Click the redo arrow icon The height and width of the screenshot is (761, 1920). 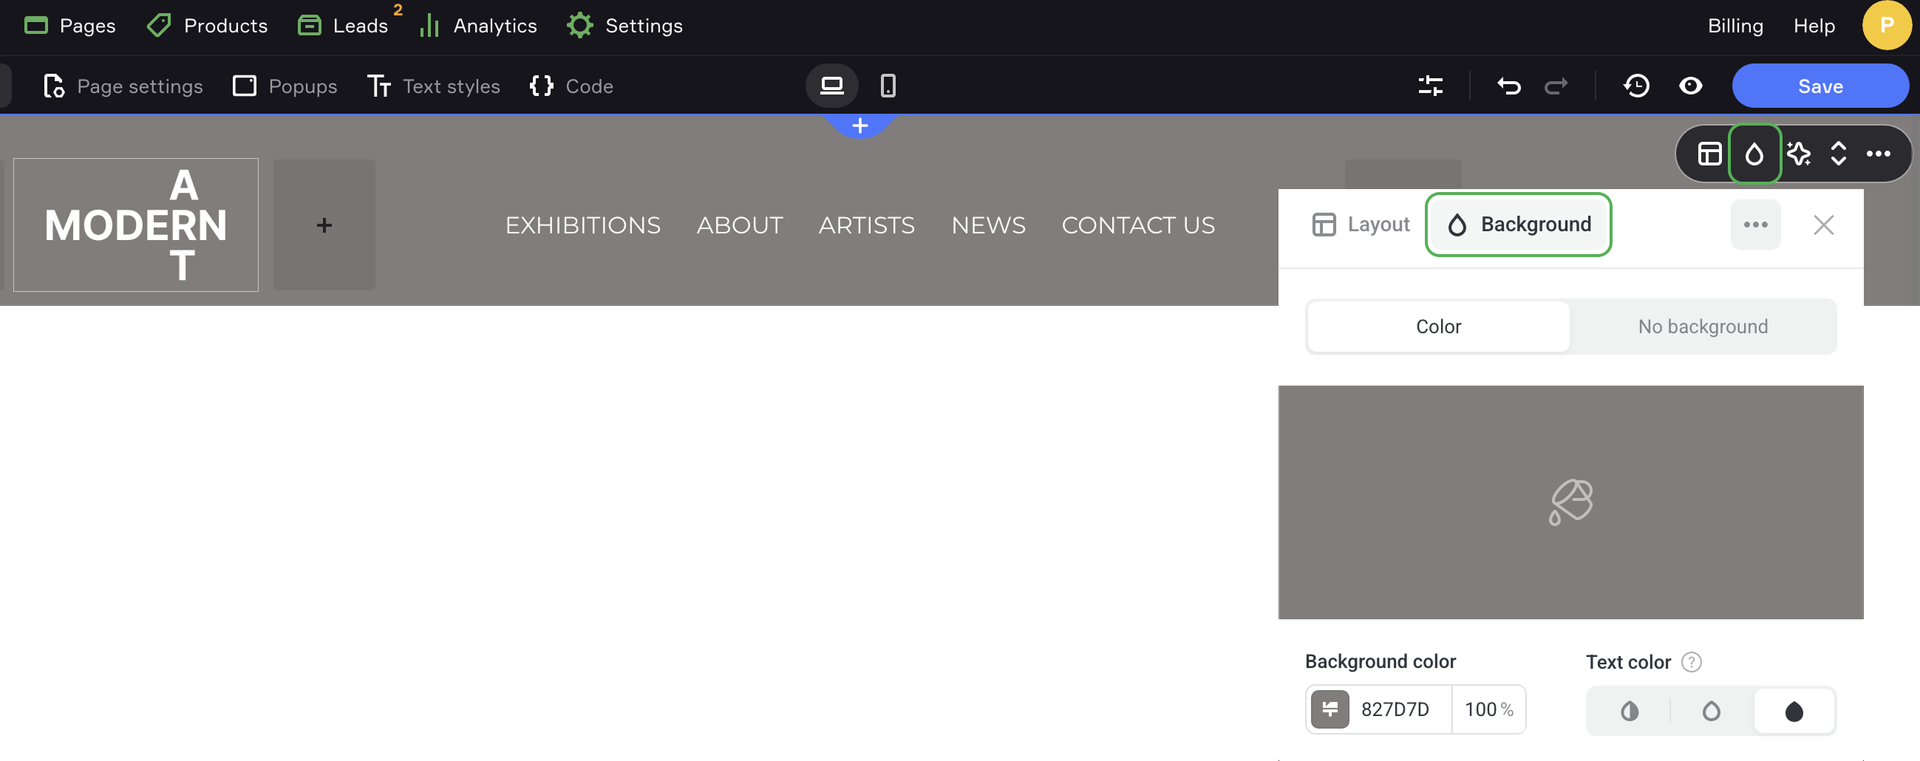pos(1556,86)
